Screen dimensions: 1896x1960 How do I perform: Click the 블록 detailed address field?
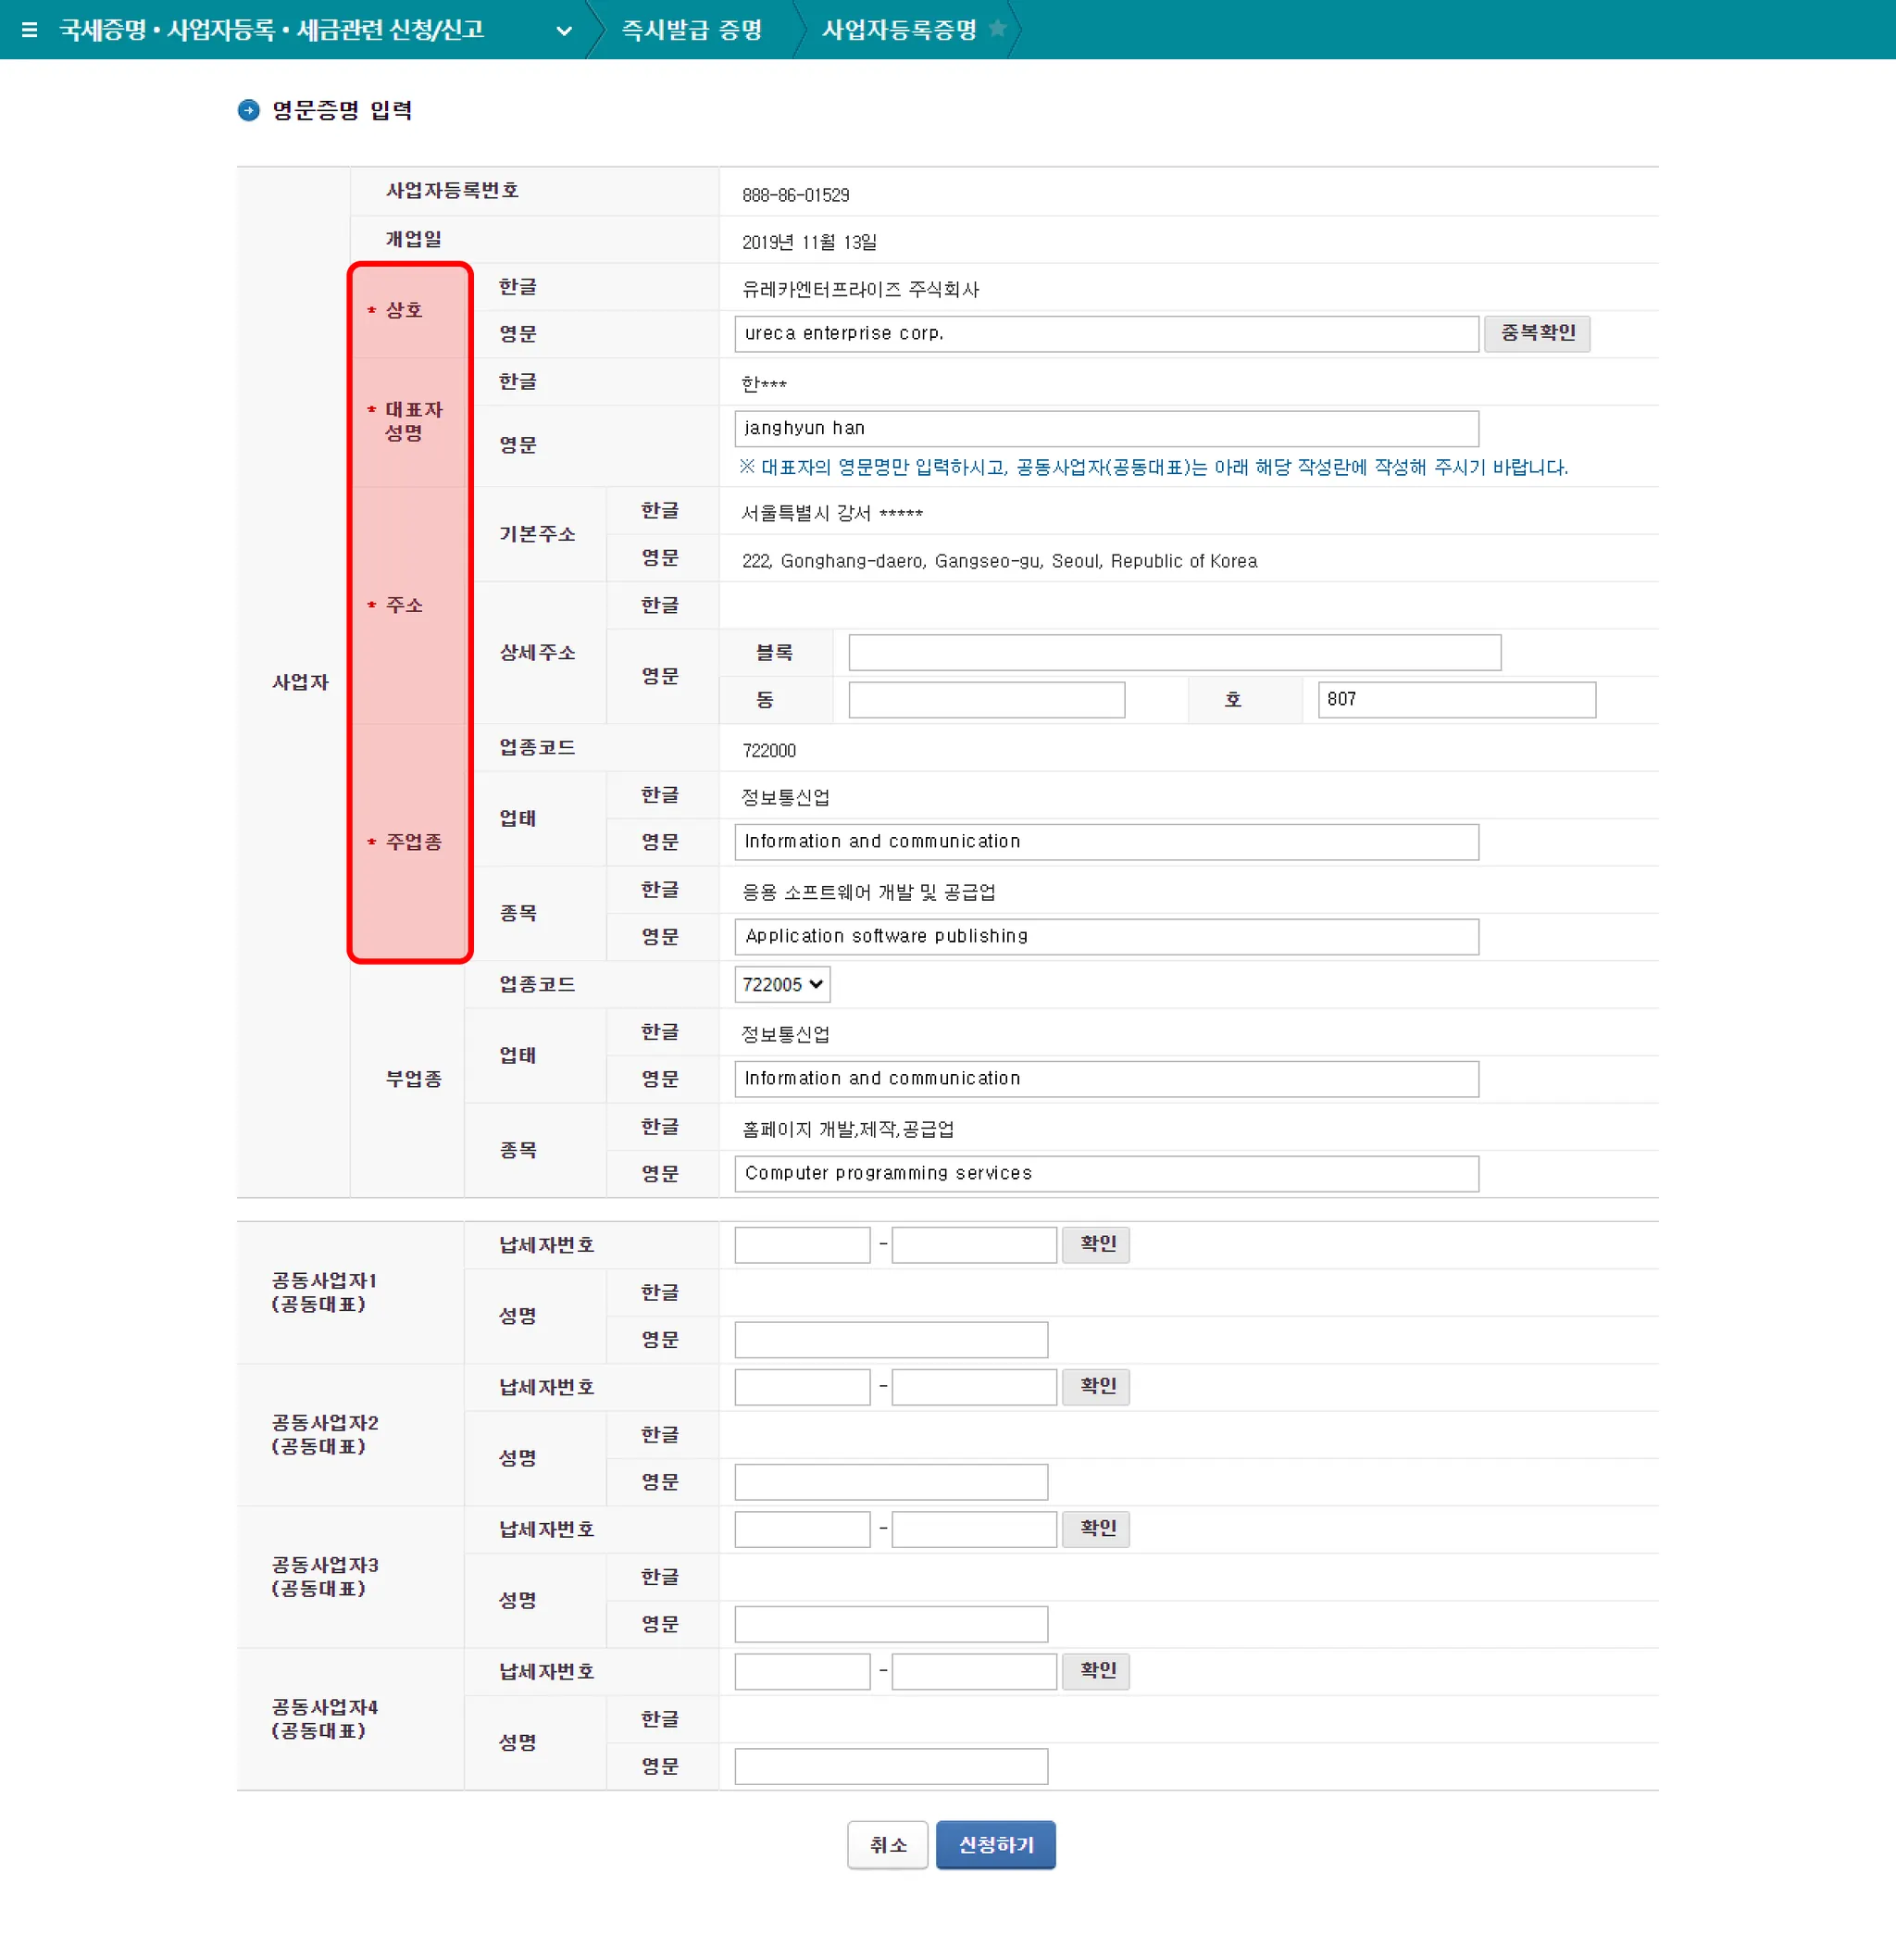pyautogui.click(x=1174, y=653)
